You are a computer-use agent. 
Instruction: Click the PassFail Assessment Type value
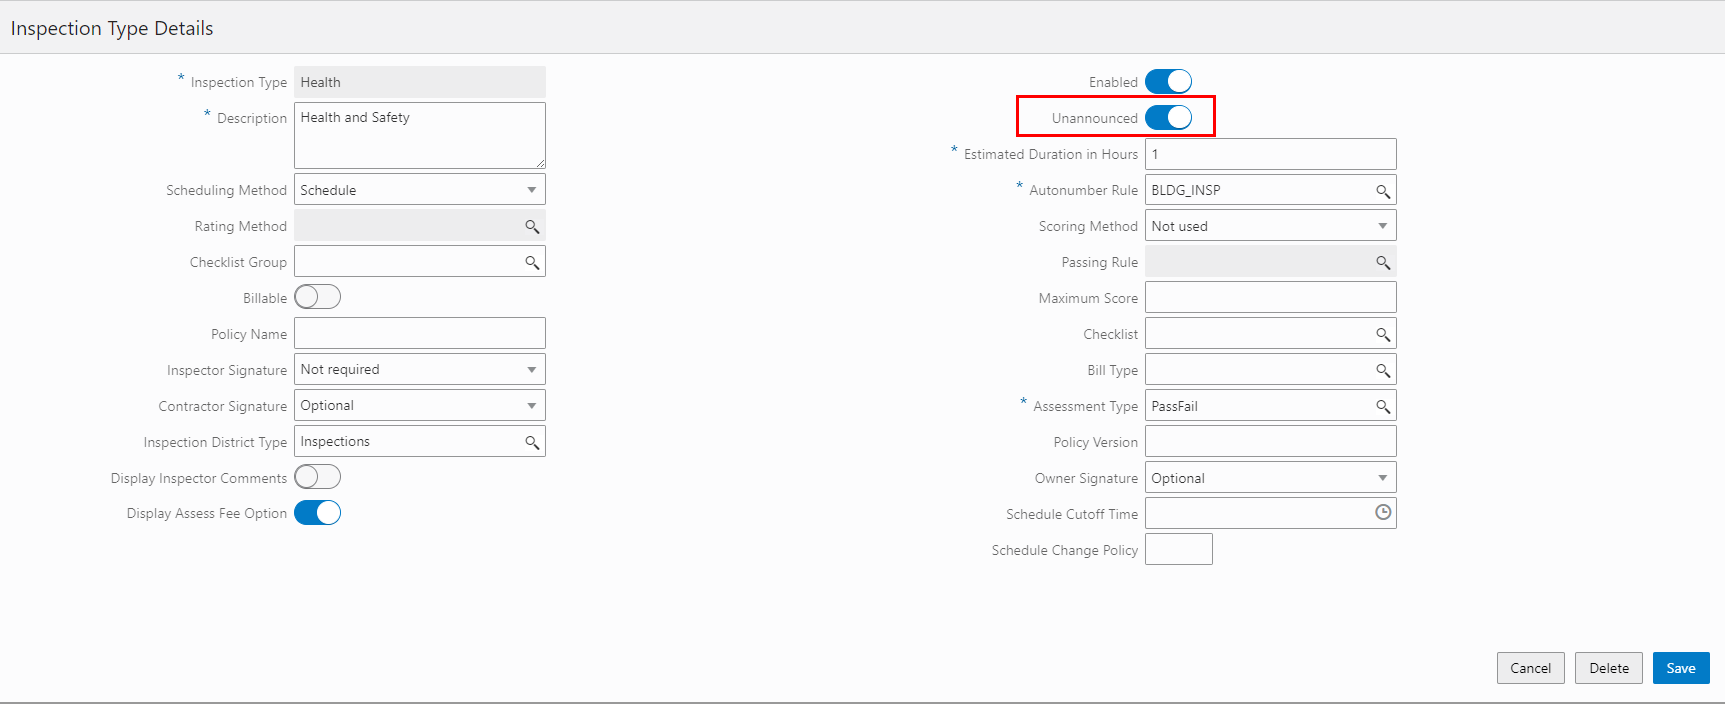(x=1175, y=407)
